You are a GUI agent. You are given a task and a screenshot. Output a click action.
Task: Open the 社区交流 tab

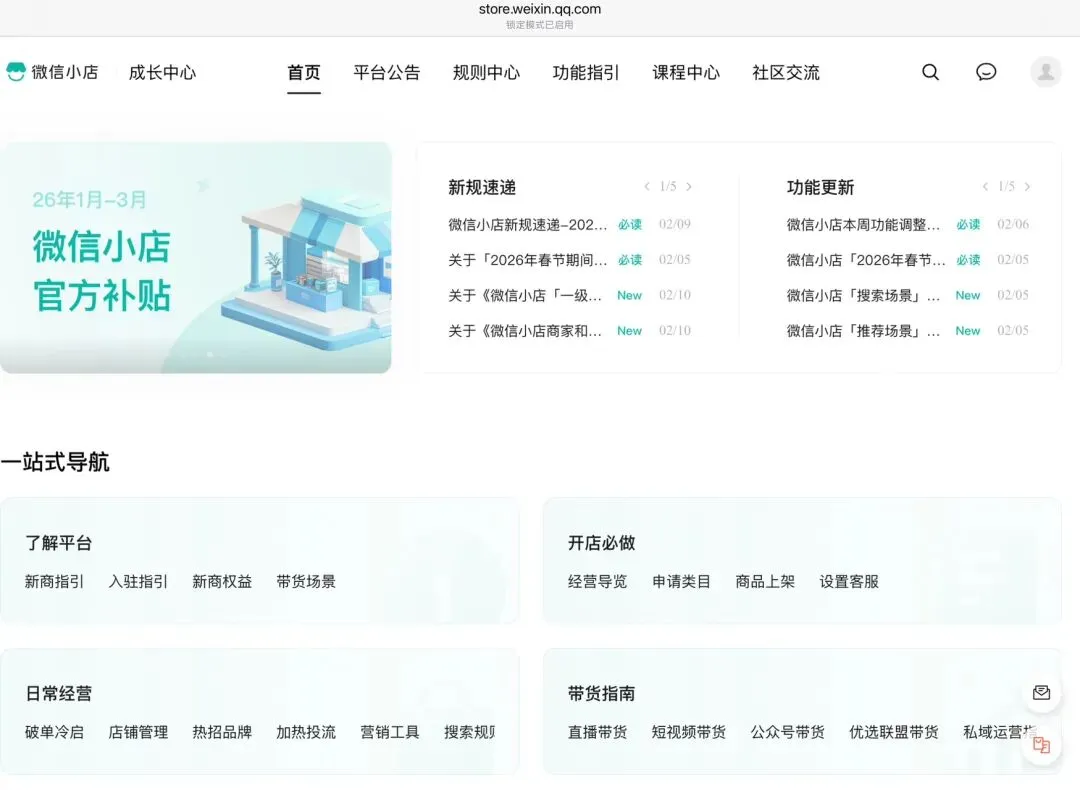click(786, 72)
